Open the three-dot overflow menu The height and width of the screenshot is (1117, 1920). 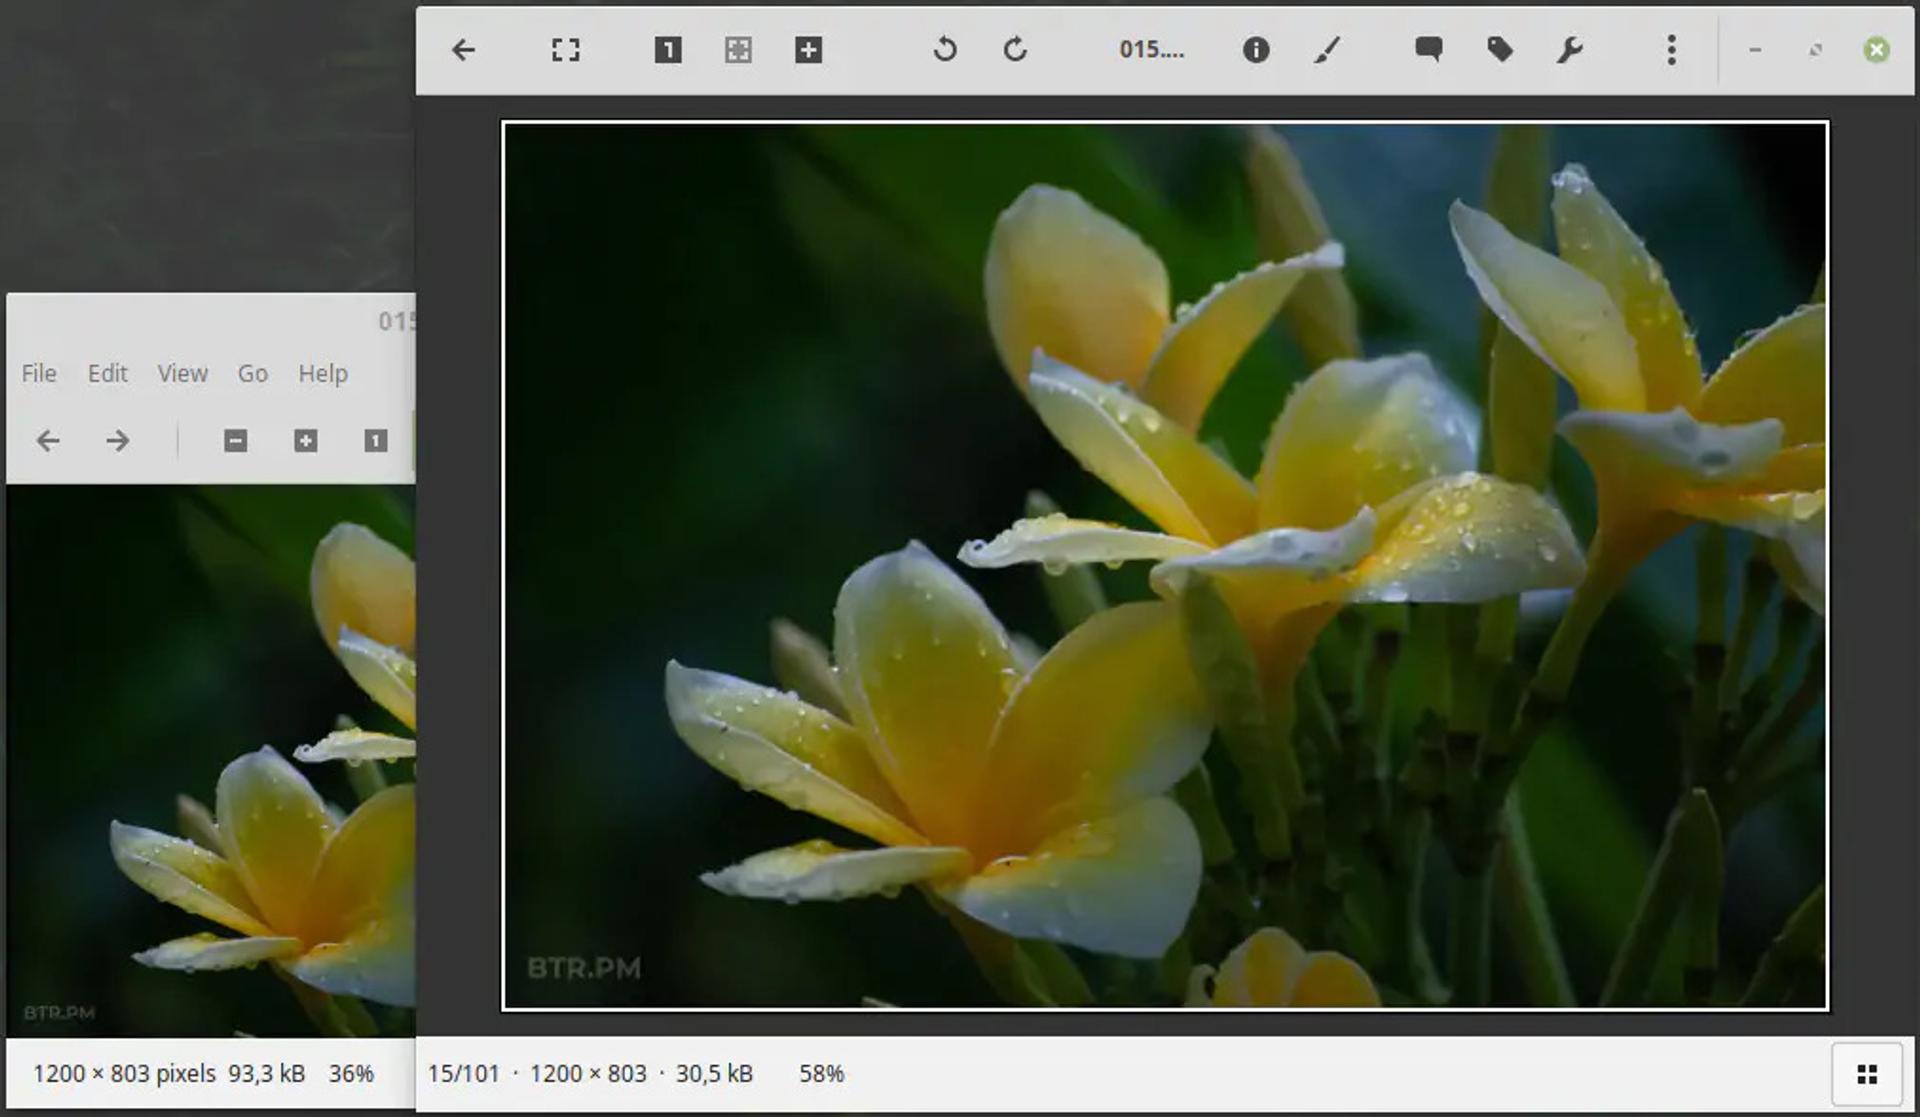click(x=1671, y=50)
